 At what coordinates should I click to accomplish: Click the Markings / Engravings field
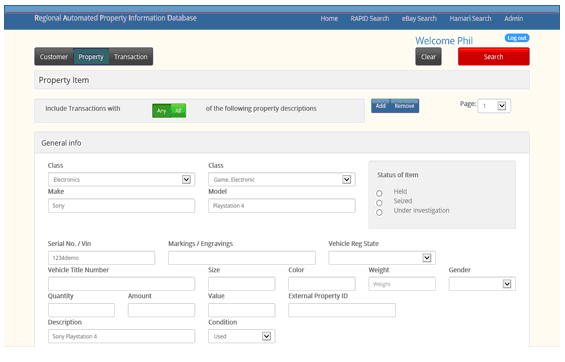click(x=241, y=258)
